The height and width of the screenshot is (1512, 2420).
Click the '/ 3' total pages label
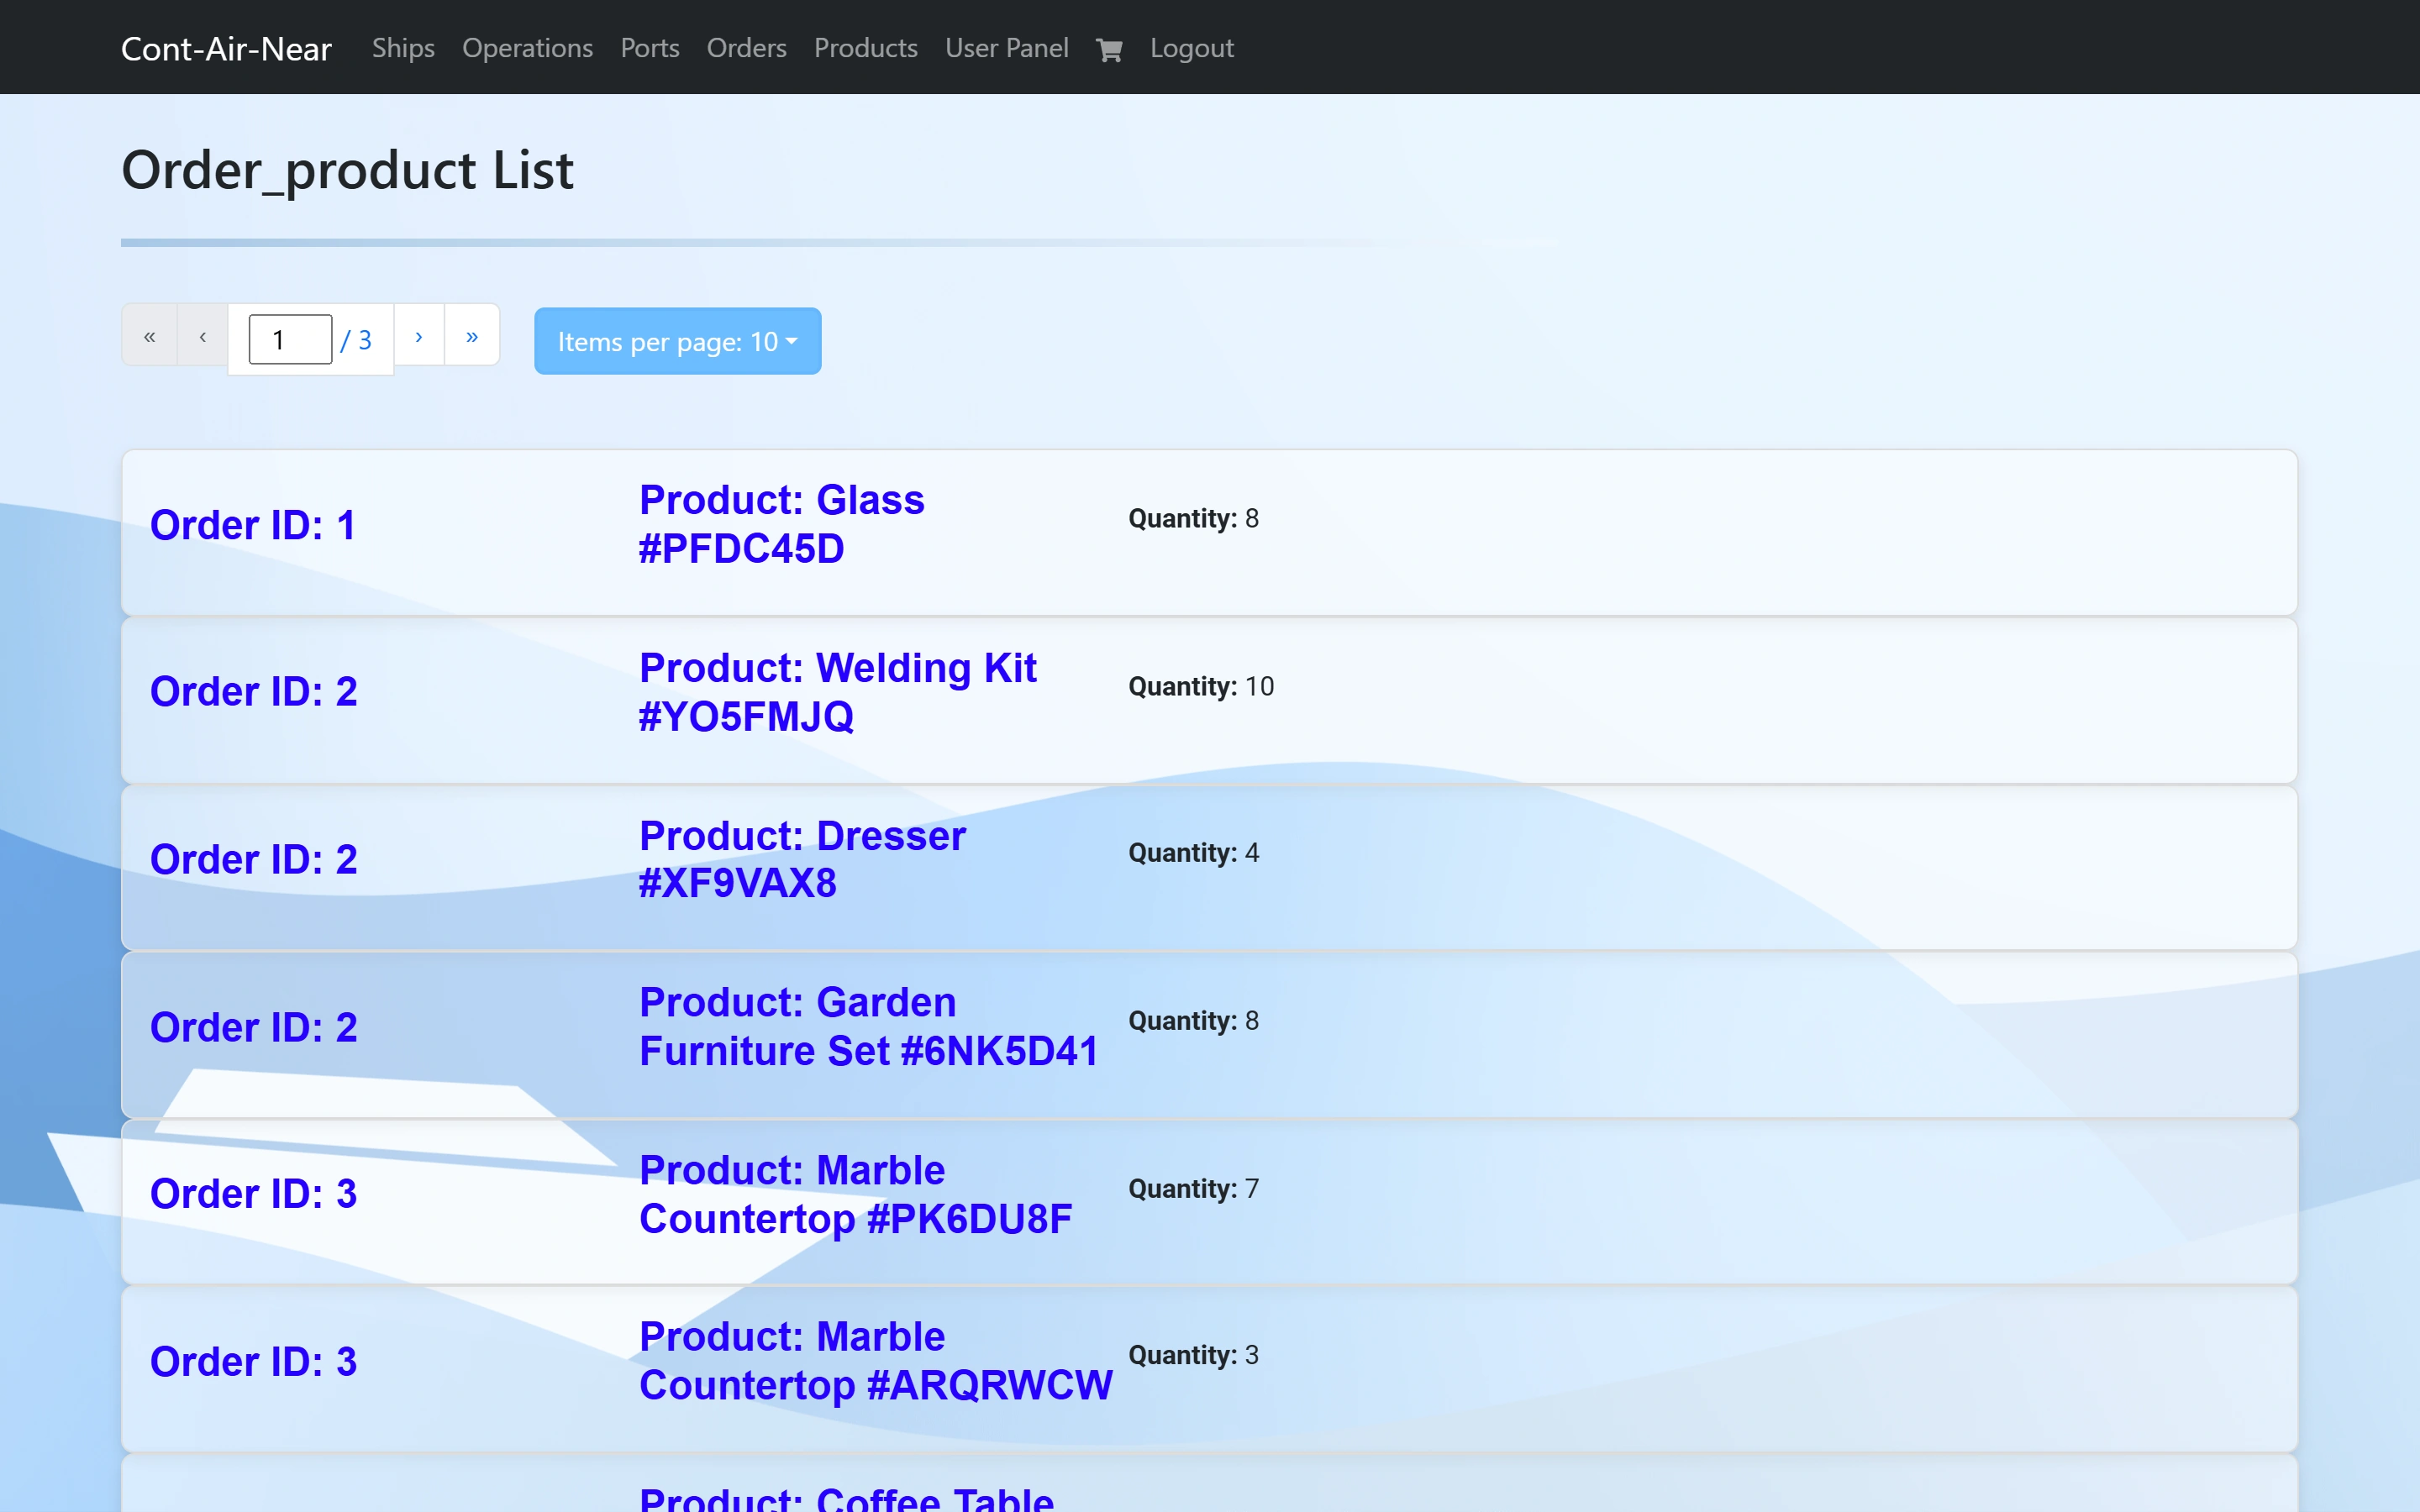coord(356,340)
